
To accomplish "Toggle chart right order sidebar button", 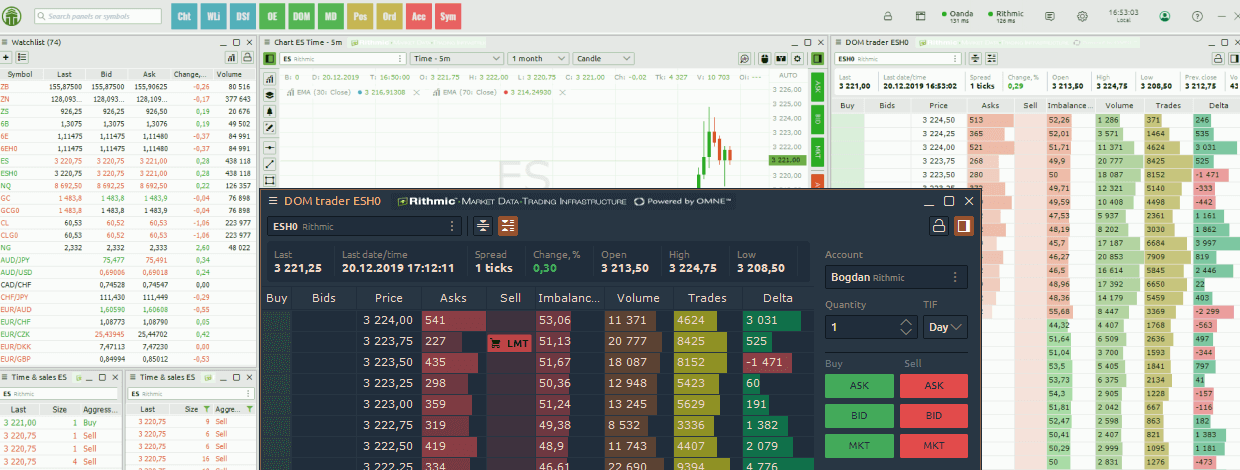I will click(818, 59).
